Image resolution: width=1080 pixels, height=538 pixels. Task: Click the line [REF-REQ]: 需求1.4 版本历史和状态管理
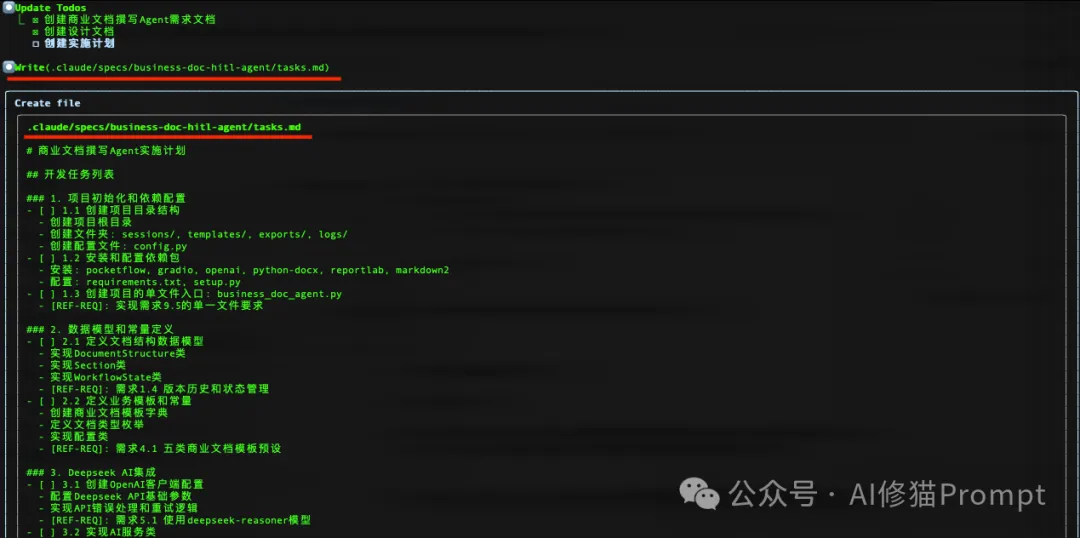154,389
